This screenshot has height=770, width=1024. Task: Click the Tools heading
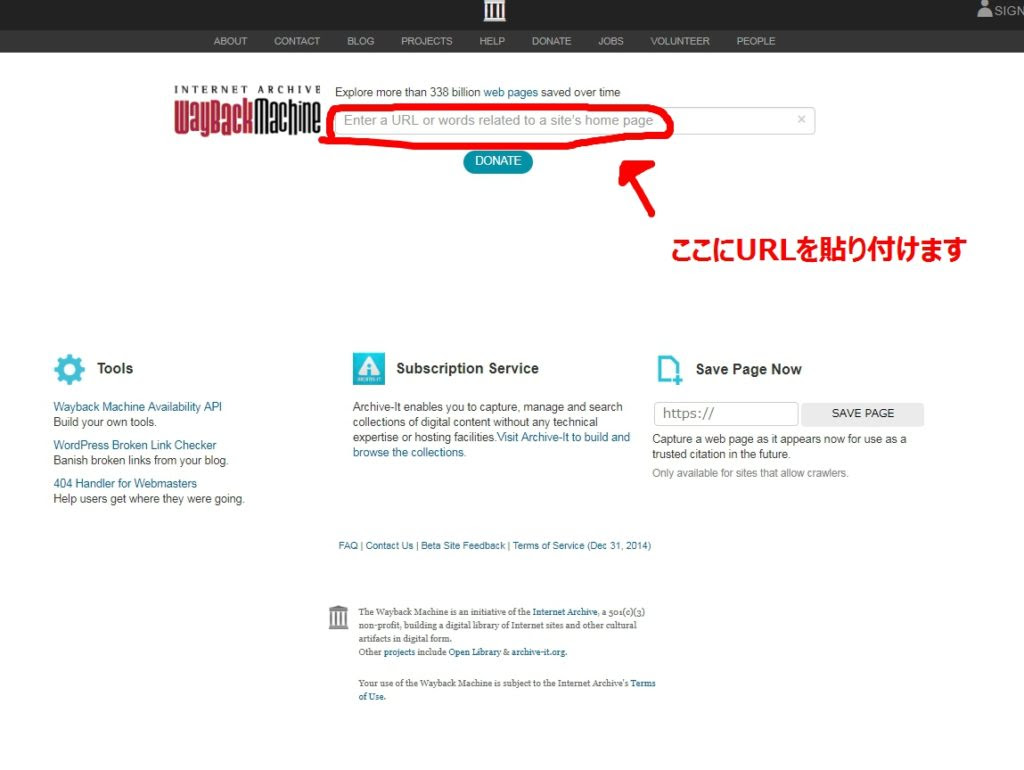tap(115, 368)
